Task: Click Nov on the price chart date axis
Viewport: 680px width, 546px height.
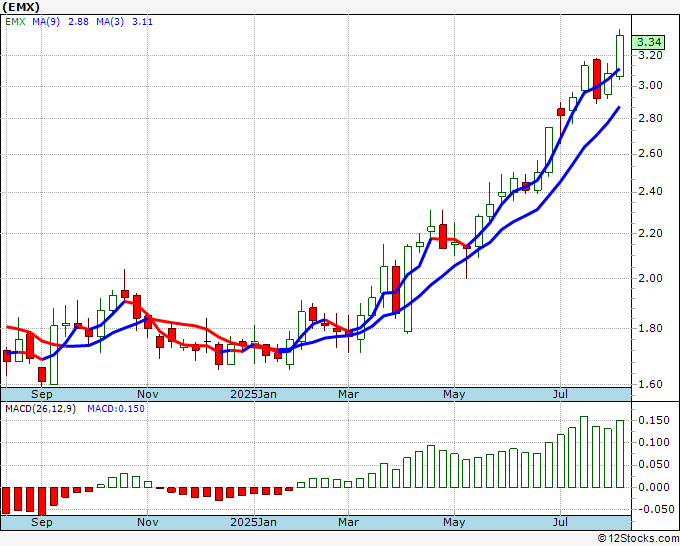Action: click(147, 395)
